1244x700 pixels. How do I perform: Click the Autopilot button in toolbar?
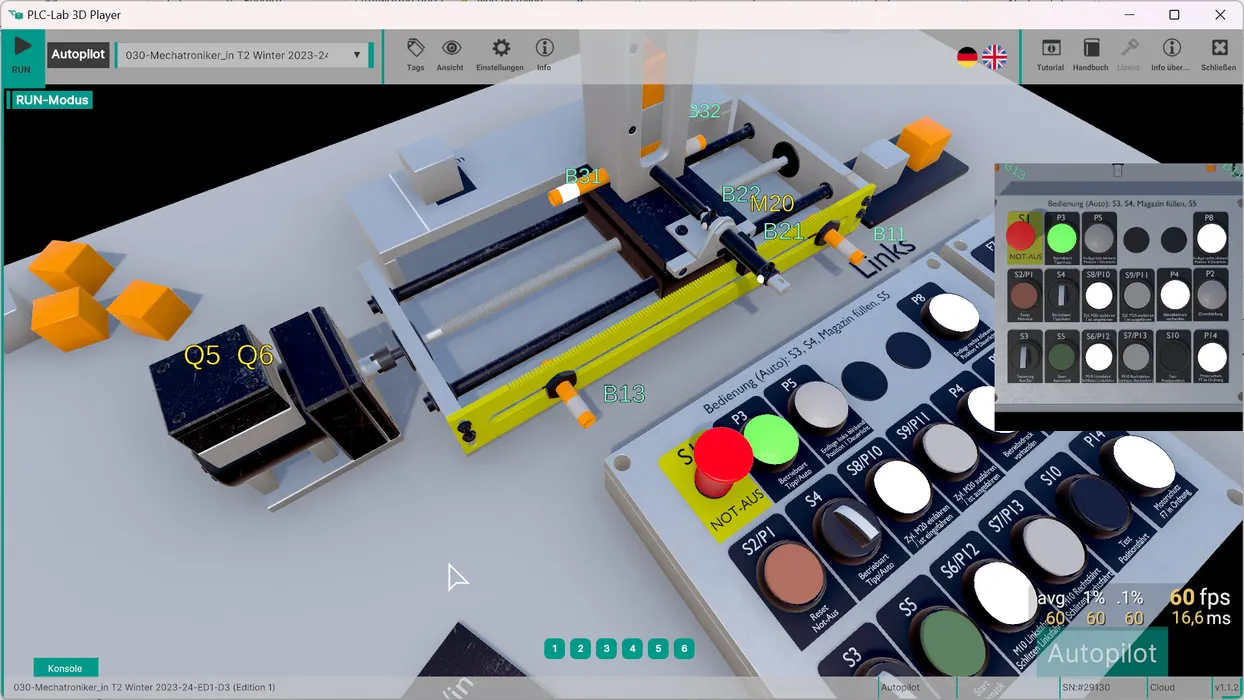pyautogui.click(x=78, y=55)
